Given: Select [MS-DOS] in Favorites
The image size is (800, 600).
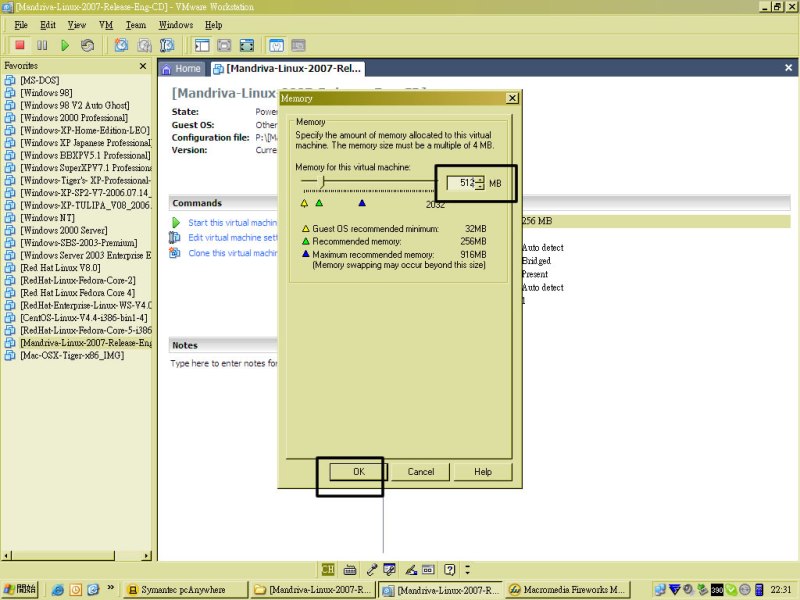Looking at the screenshot, I should coord(40,80).
